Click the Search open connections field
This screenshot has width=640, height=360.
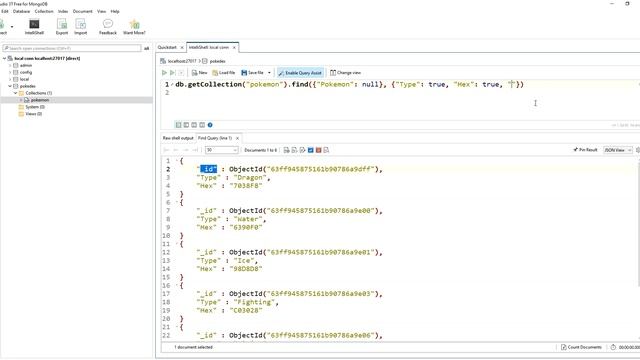[72, 48]
